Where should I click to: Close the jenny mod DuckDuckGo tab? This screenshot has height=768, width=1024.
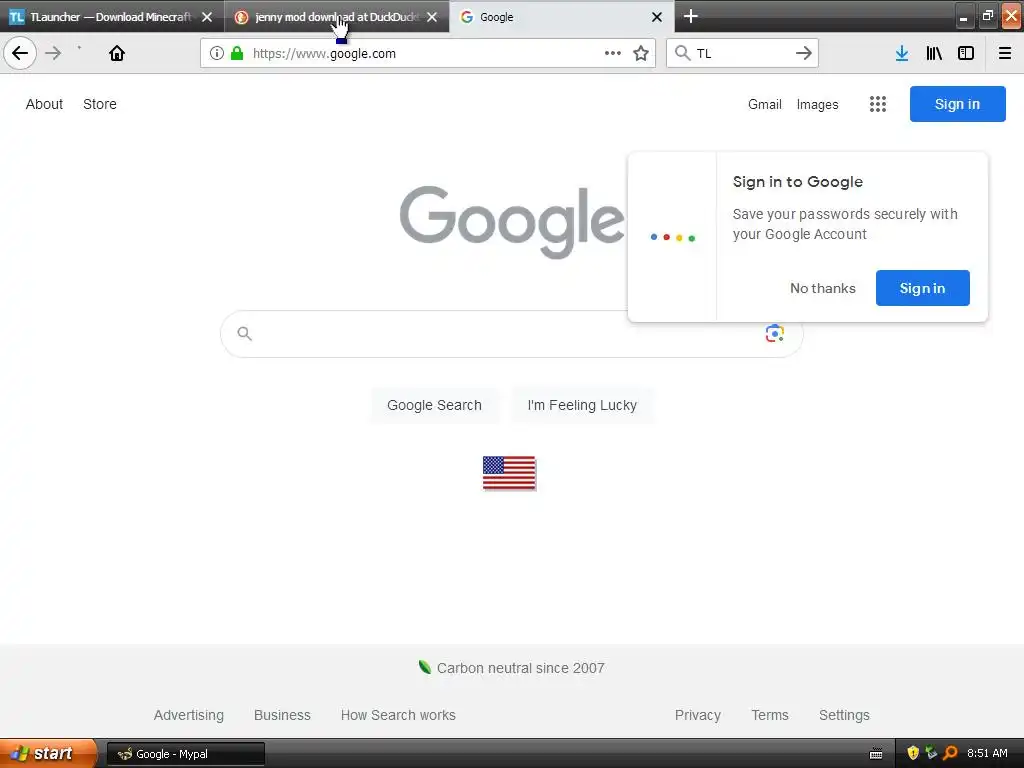[432, 17]
